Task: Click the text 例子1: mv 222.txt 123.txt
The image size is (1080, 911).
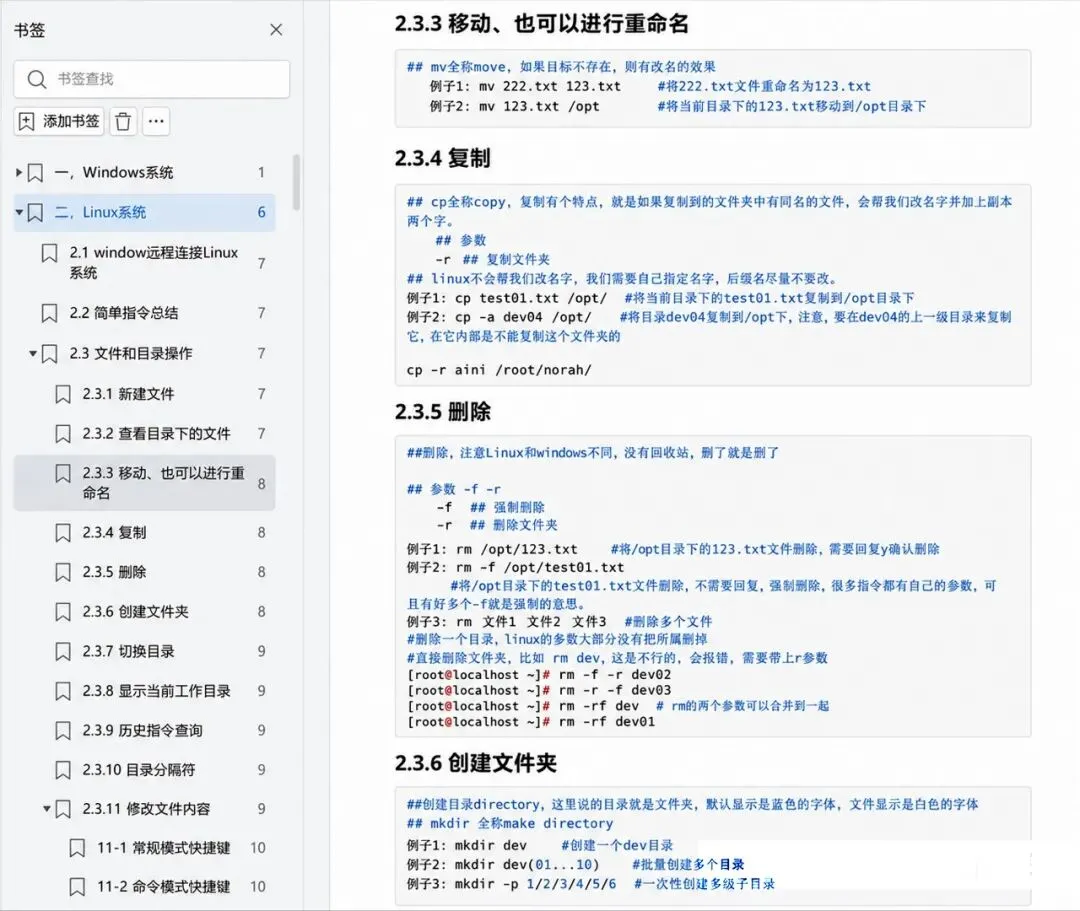Action: tap(525, 86)
